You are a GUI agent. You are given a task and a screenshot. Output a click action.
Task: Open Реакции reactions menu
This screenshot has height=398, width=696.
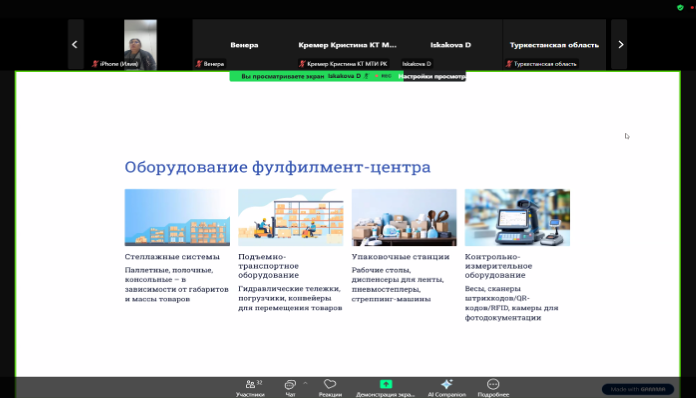point(330,388)
